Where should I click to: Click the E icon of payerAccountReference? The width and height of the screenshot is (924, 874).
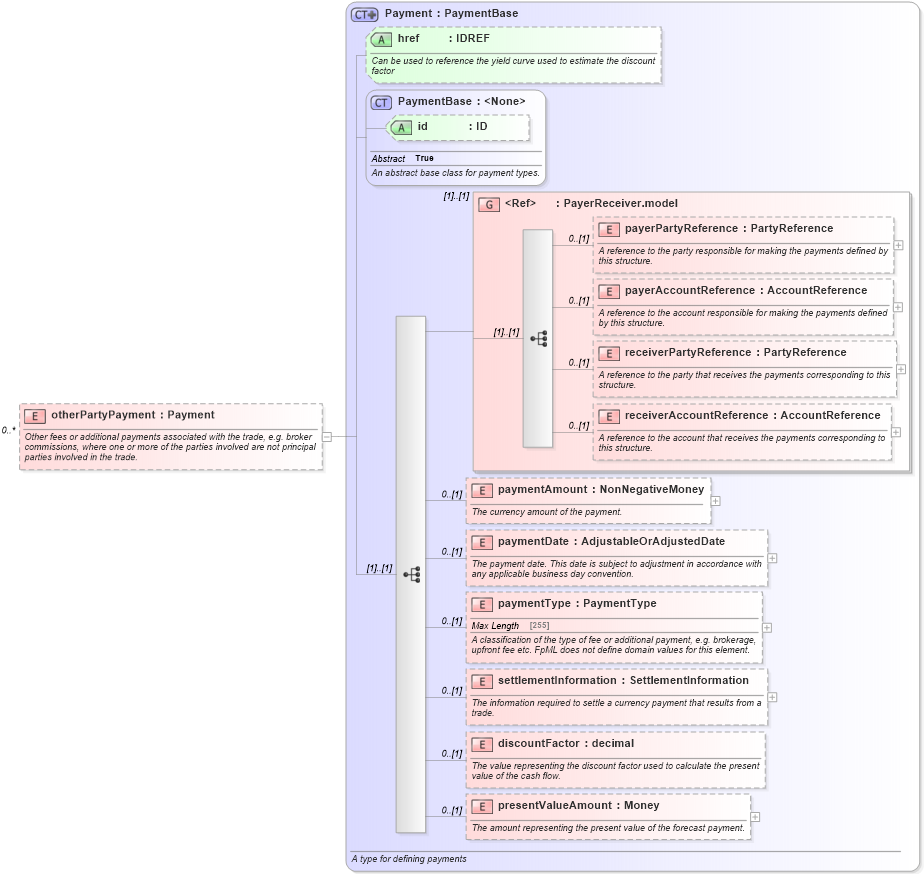(x=609, y=292)
